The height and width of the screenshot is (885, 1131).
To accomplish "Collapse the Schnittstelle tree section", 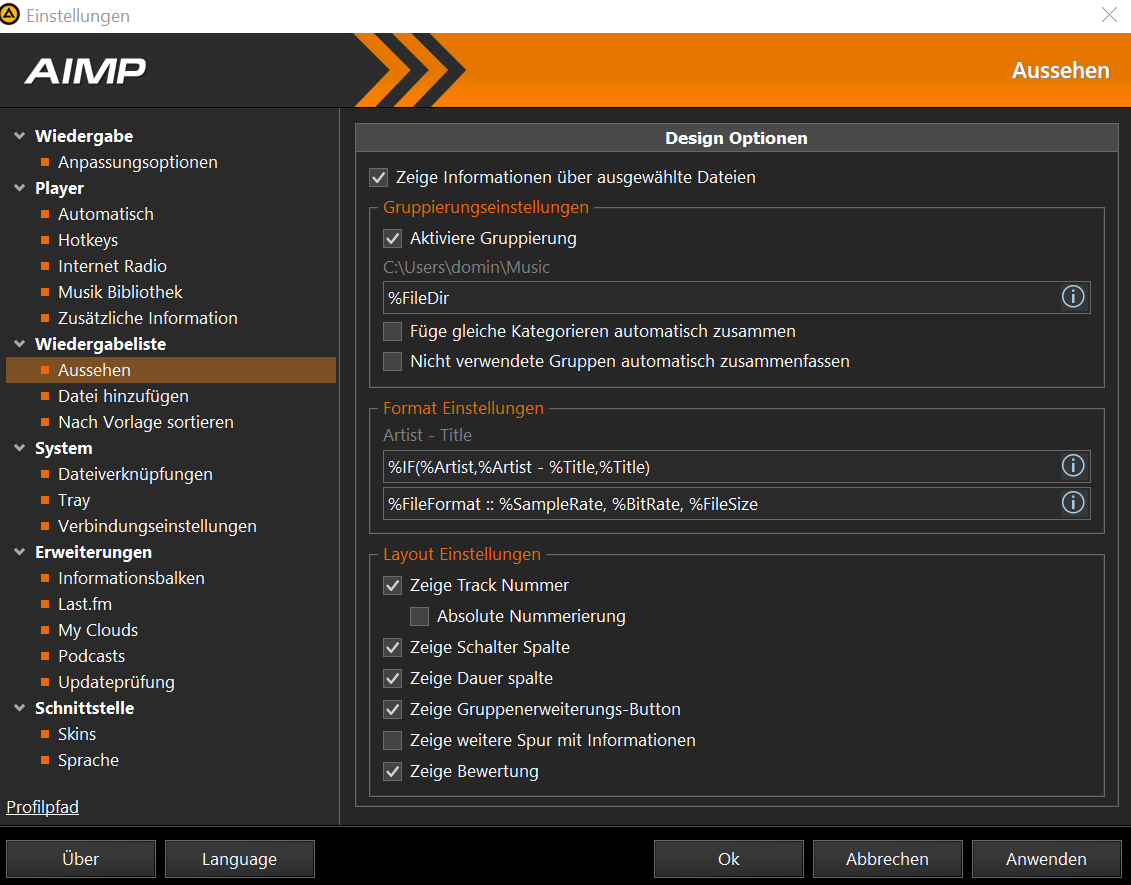I will tap(19, 708).
